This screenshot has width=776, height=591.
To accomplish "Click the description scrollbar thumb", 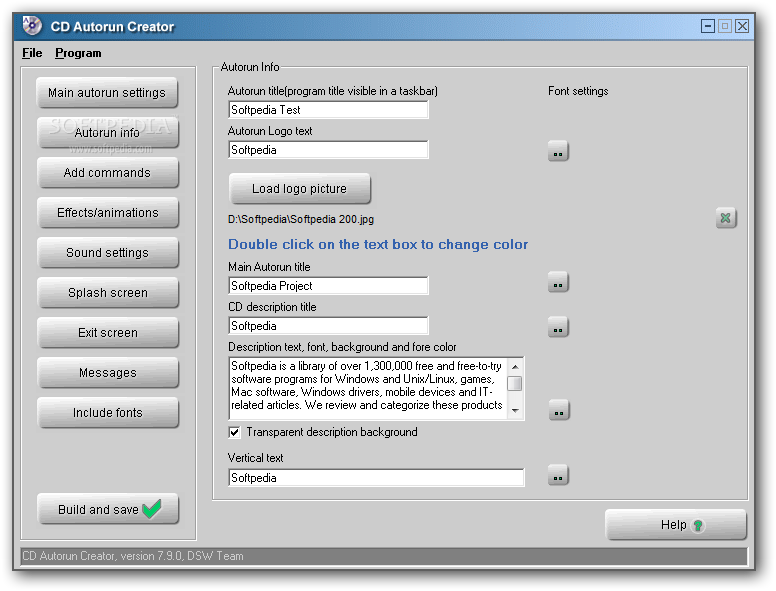I will pyautogui.click(x=515, y=384).
